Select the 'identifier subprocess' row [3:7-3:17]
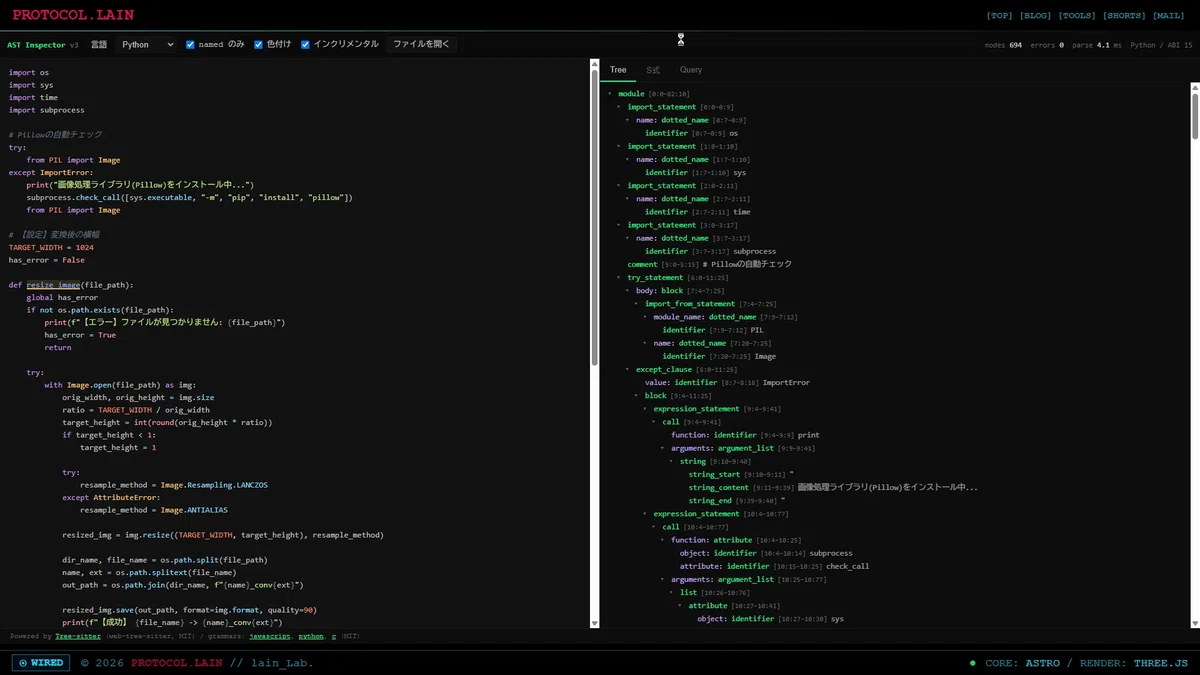Image resolution: width=1200 pixels, height=675 pixels. point(710,251)
